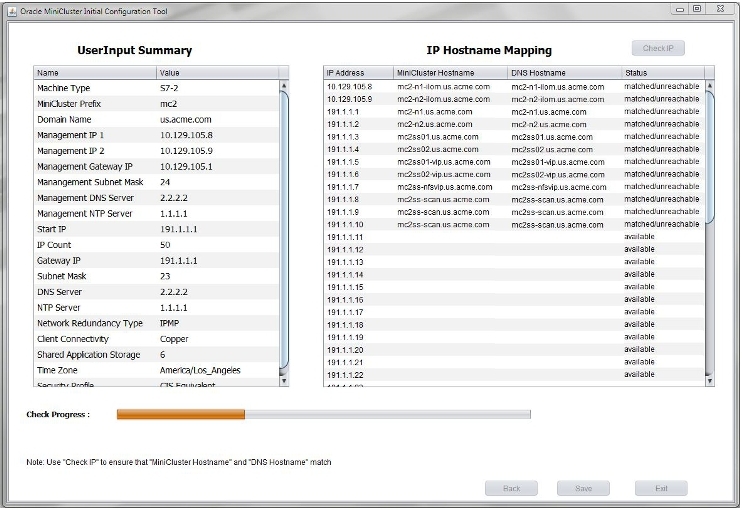Image resolution: width=742 pixels, height=510 pixels.
Task: Click the MiniCluster Hostname column header
Action: [x=450, y=73]
